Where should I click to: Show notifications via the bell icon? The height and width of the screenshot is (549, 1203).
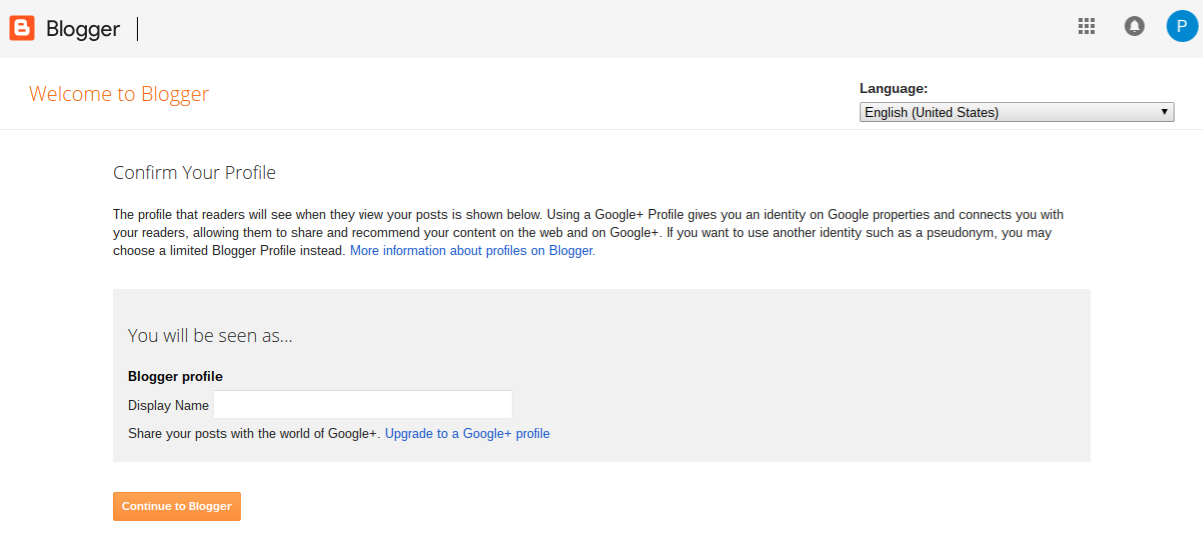point(1134,26)
